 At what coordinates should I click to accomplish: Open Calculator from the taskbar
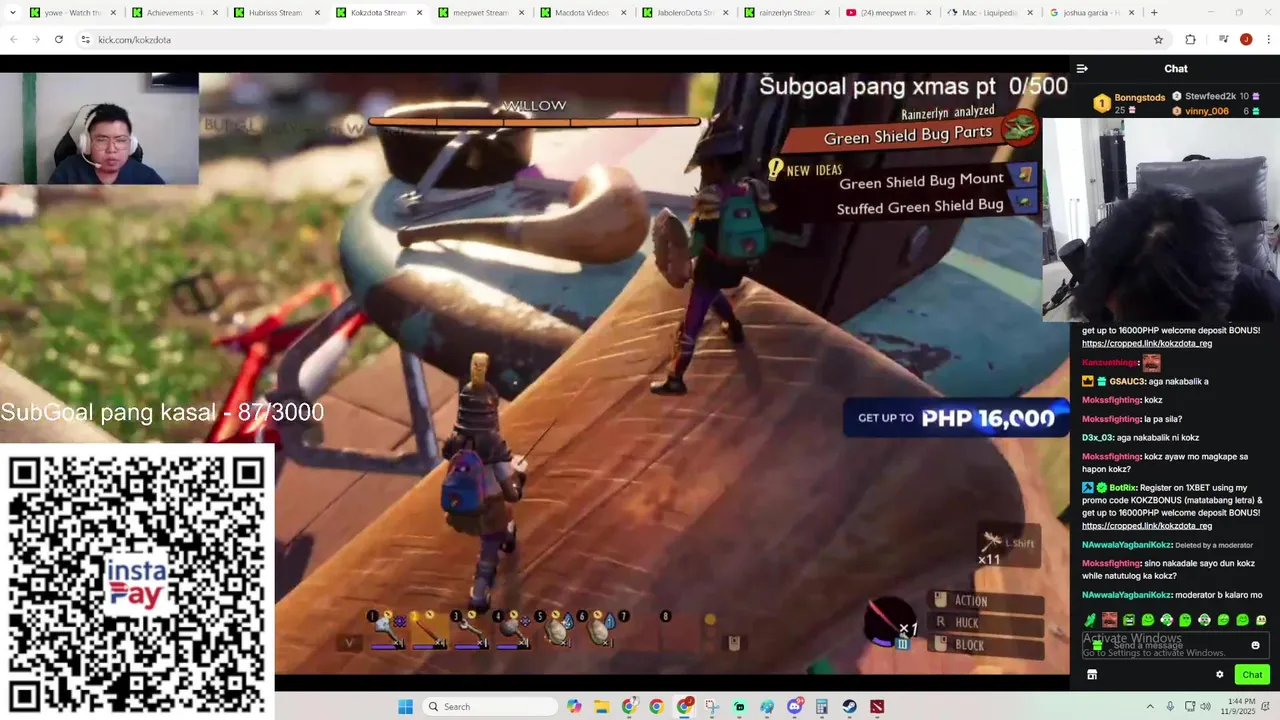click(822, 707)
